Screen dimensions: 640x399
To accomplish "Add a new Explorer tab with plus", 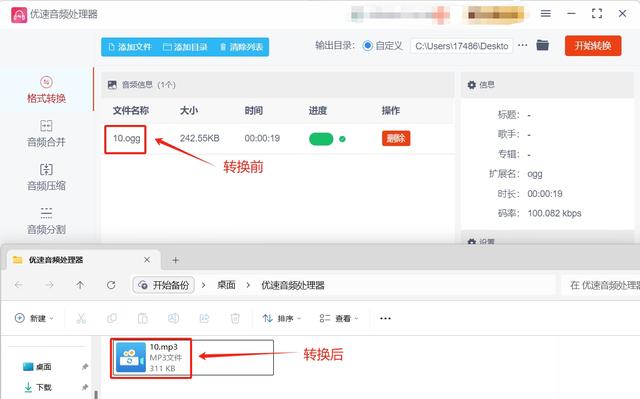I will pos(176,260).
